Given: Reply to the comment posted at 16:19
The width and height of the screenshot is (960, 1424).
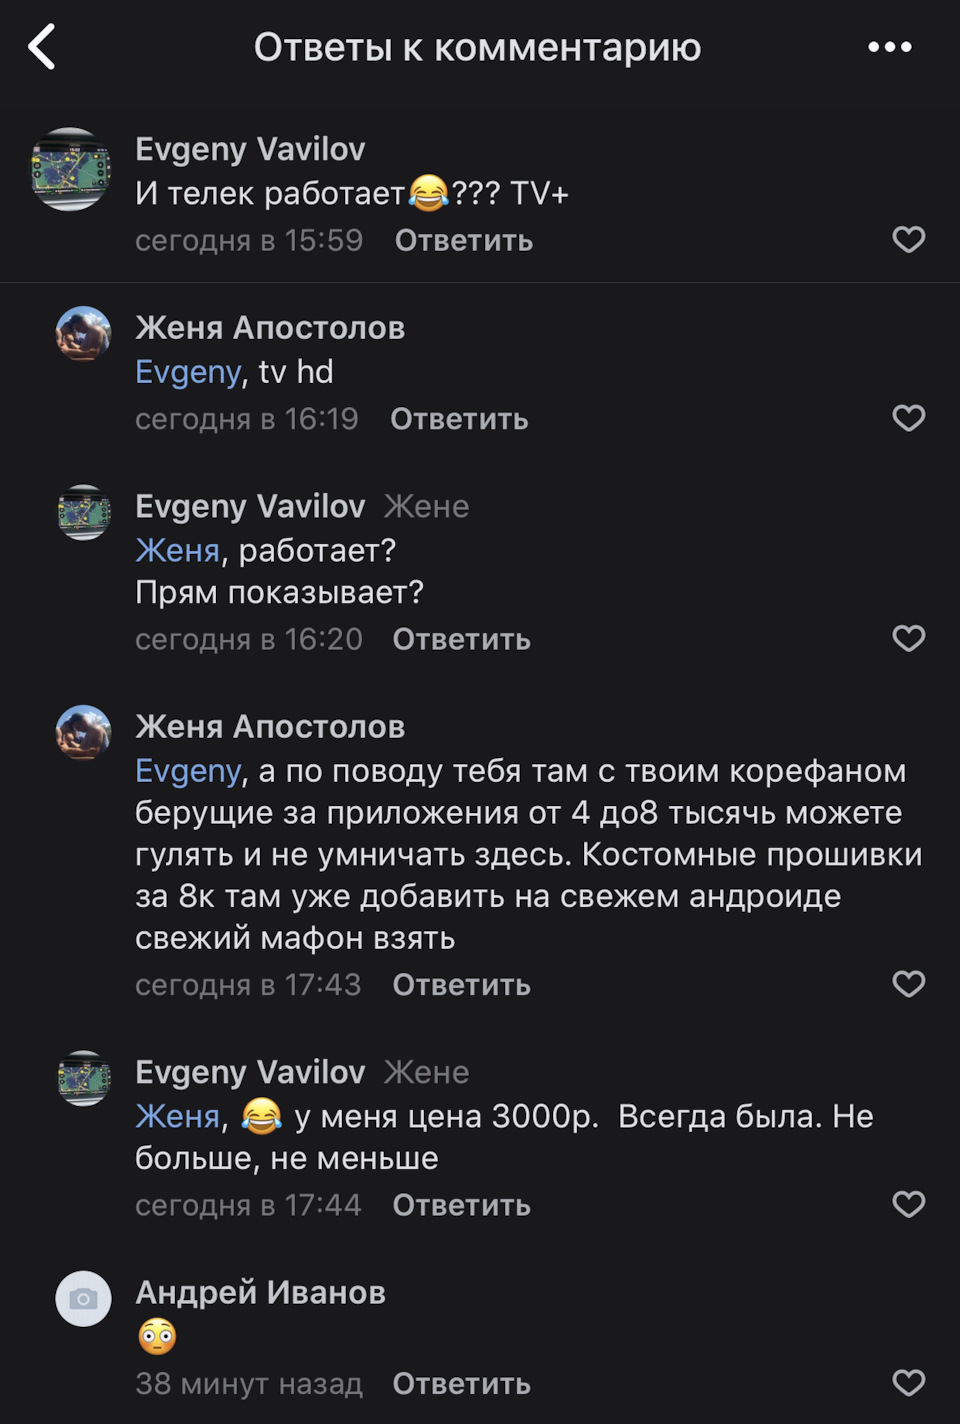Looking at the screenshot, I should (x=459, y=419).
